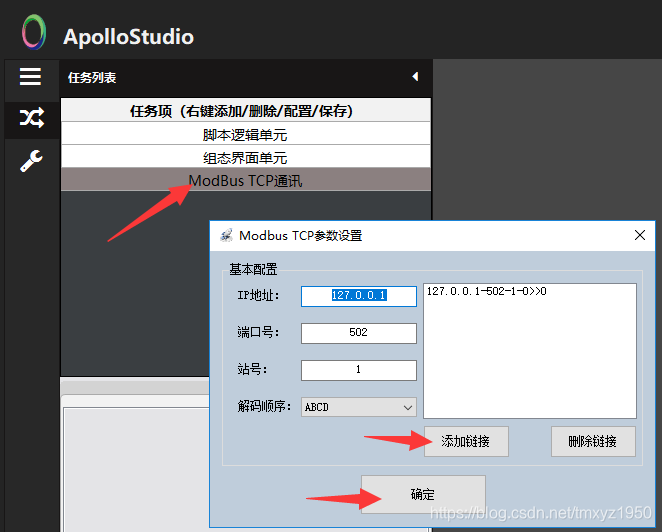Click the 删除链接 button
The width and height of the screenshot is (662, 532).
click(x=593, y=441)
